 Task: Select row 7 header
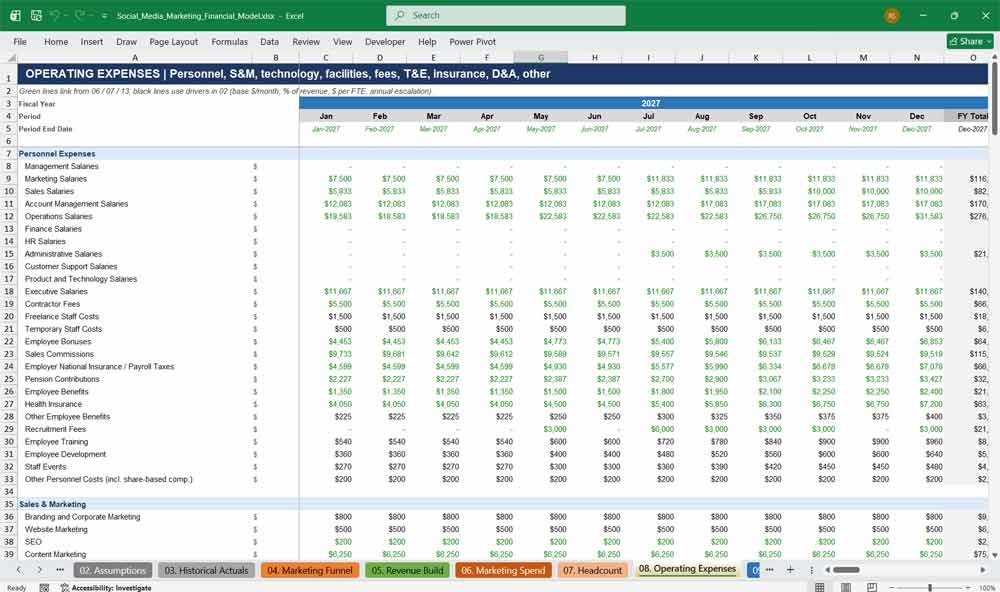pos(9,154)
